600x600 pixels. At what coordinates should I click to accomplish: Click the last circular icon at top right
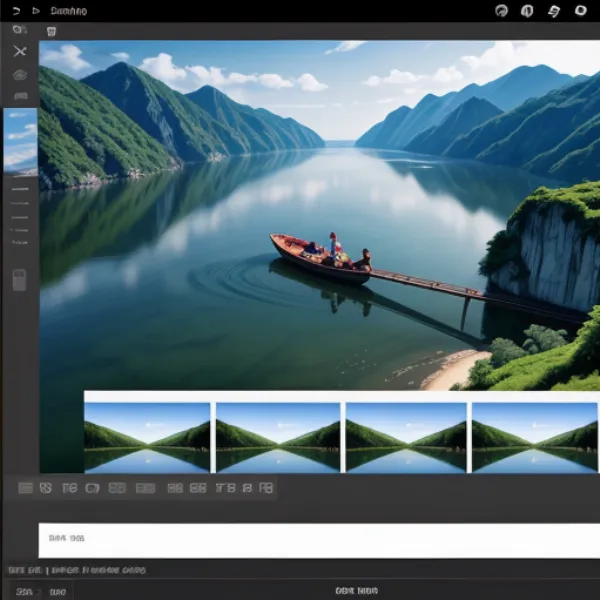click(x=581, y=11)
